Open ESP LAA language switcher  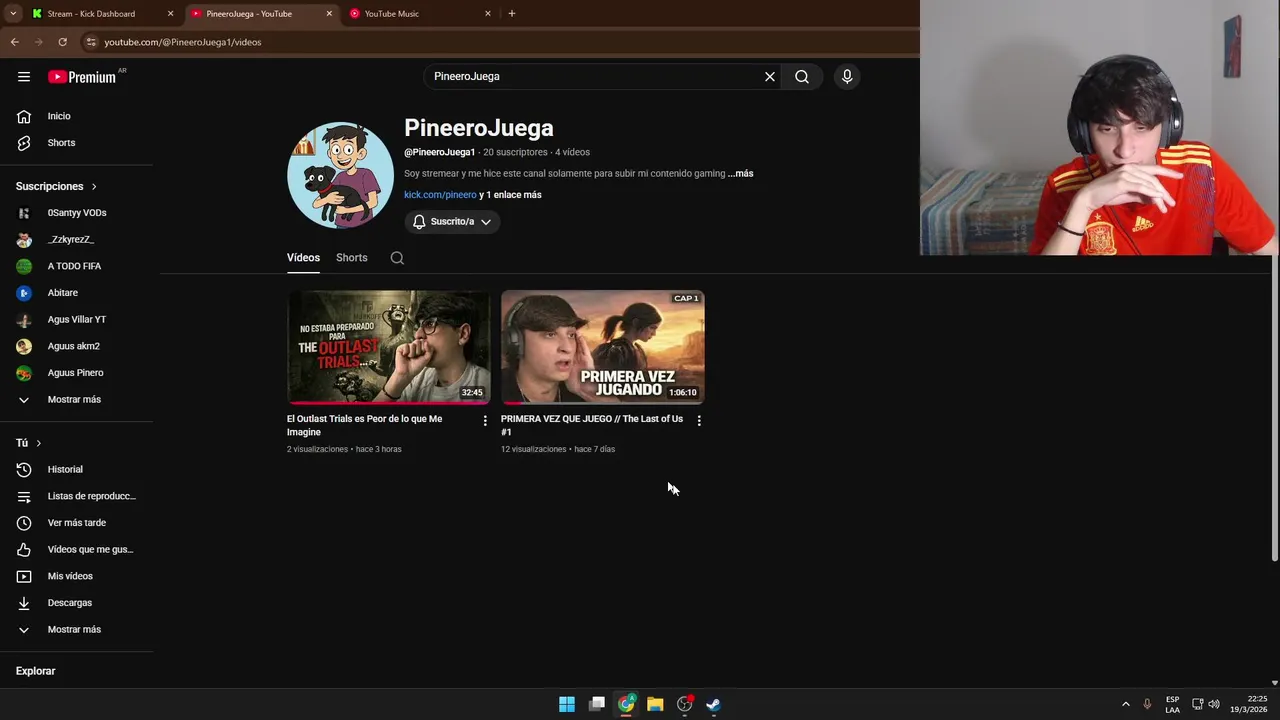pyautogui.click(x=1172, y=704)
